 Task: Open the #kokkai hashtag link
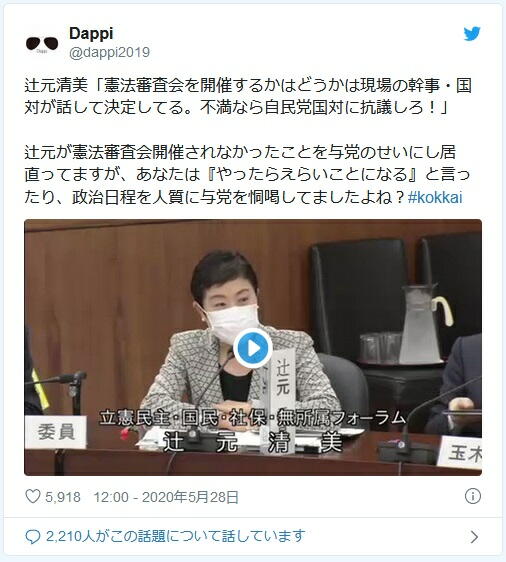coord(435,198)
